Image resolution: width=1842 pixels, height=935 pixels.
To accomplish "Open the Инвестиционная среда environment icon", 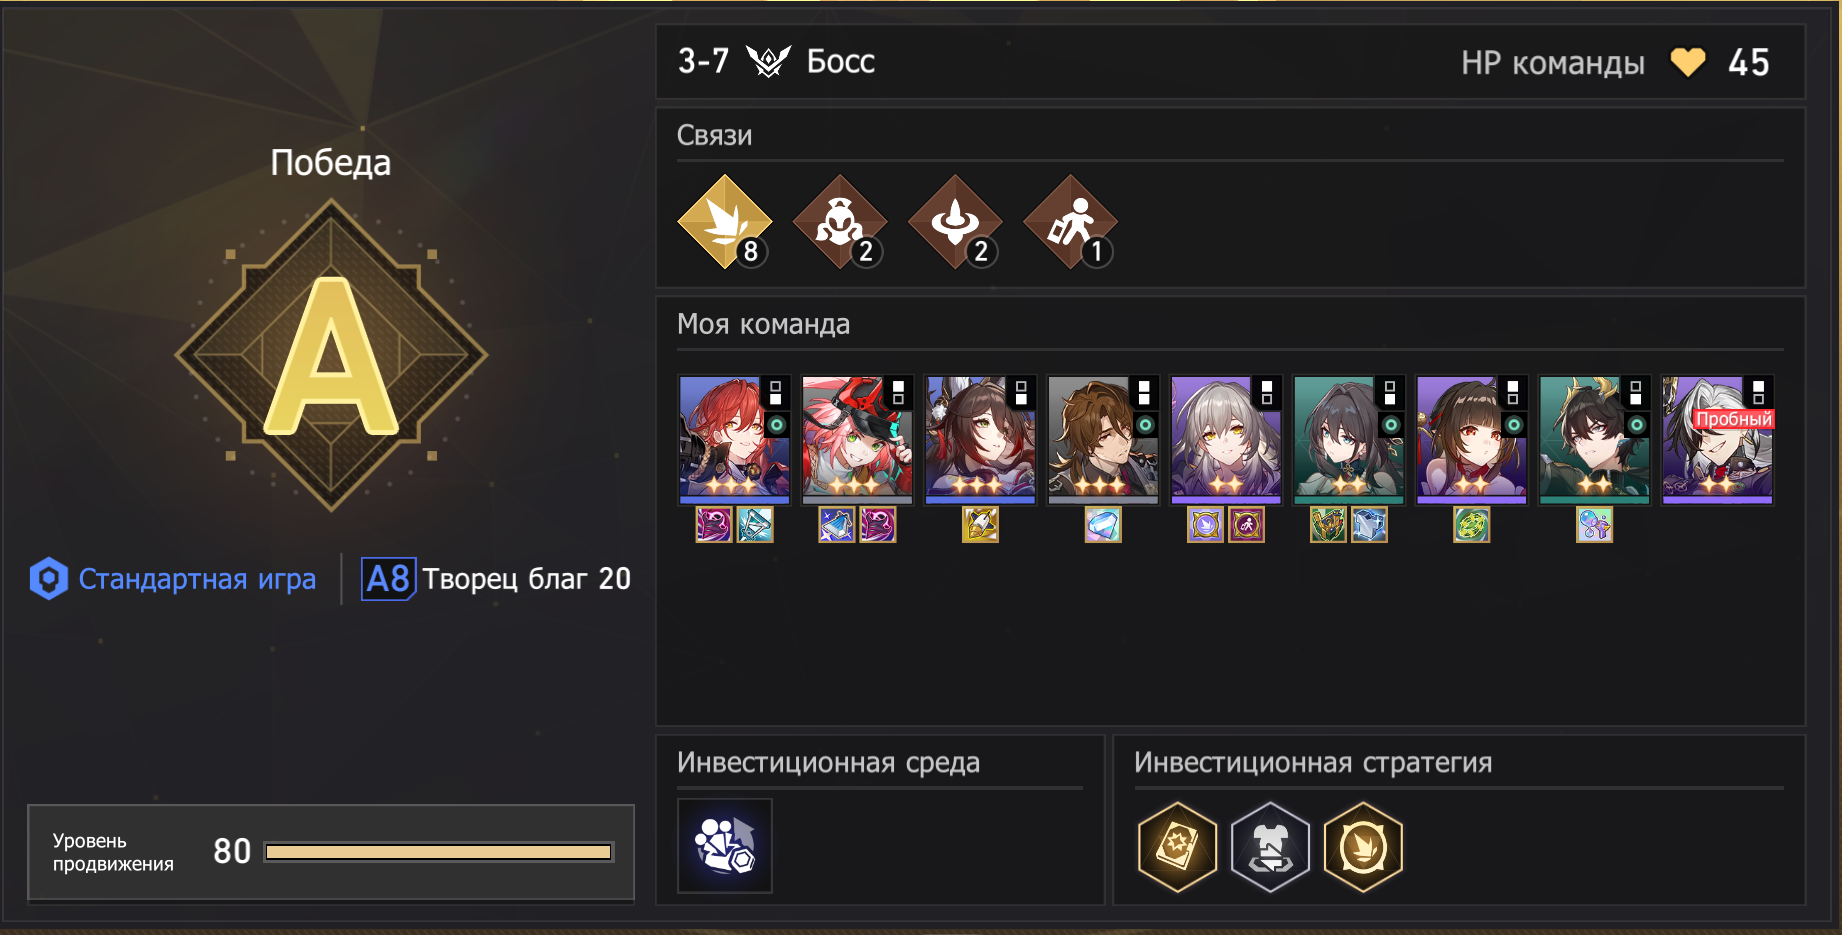I will [725, 845].
